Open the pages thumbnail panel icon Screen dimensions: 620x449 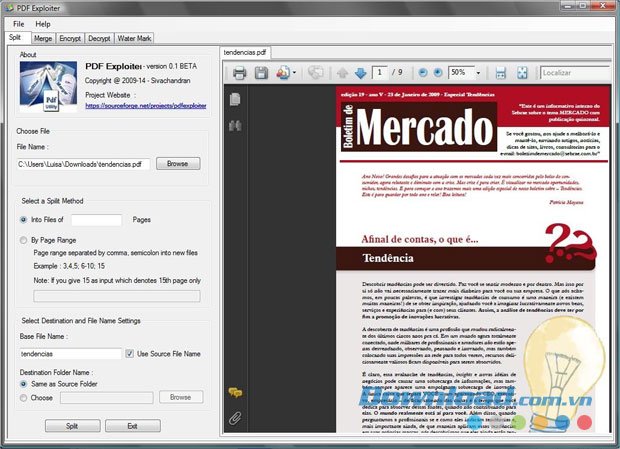pos(235,99)
